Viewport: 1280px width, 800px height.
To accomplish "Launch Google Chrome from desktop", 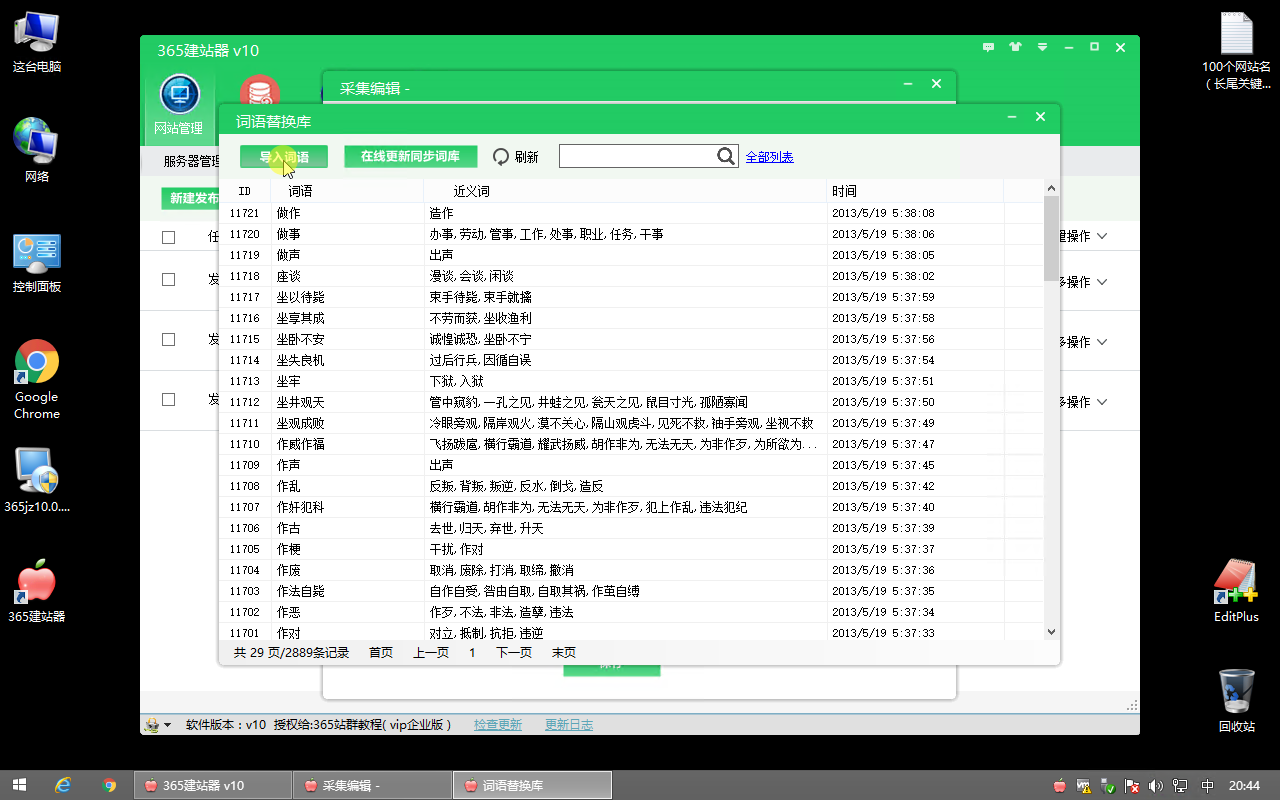I will tap(37, 380).
